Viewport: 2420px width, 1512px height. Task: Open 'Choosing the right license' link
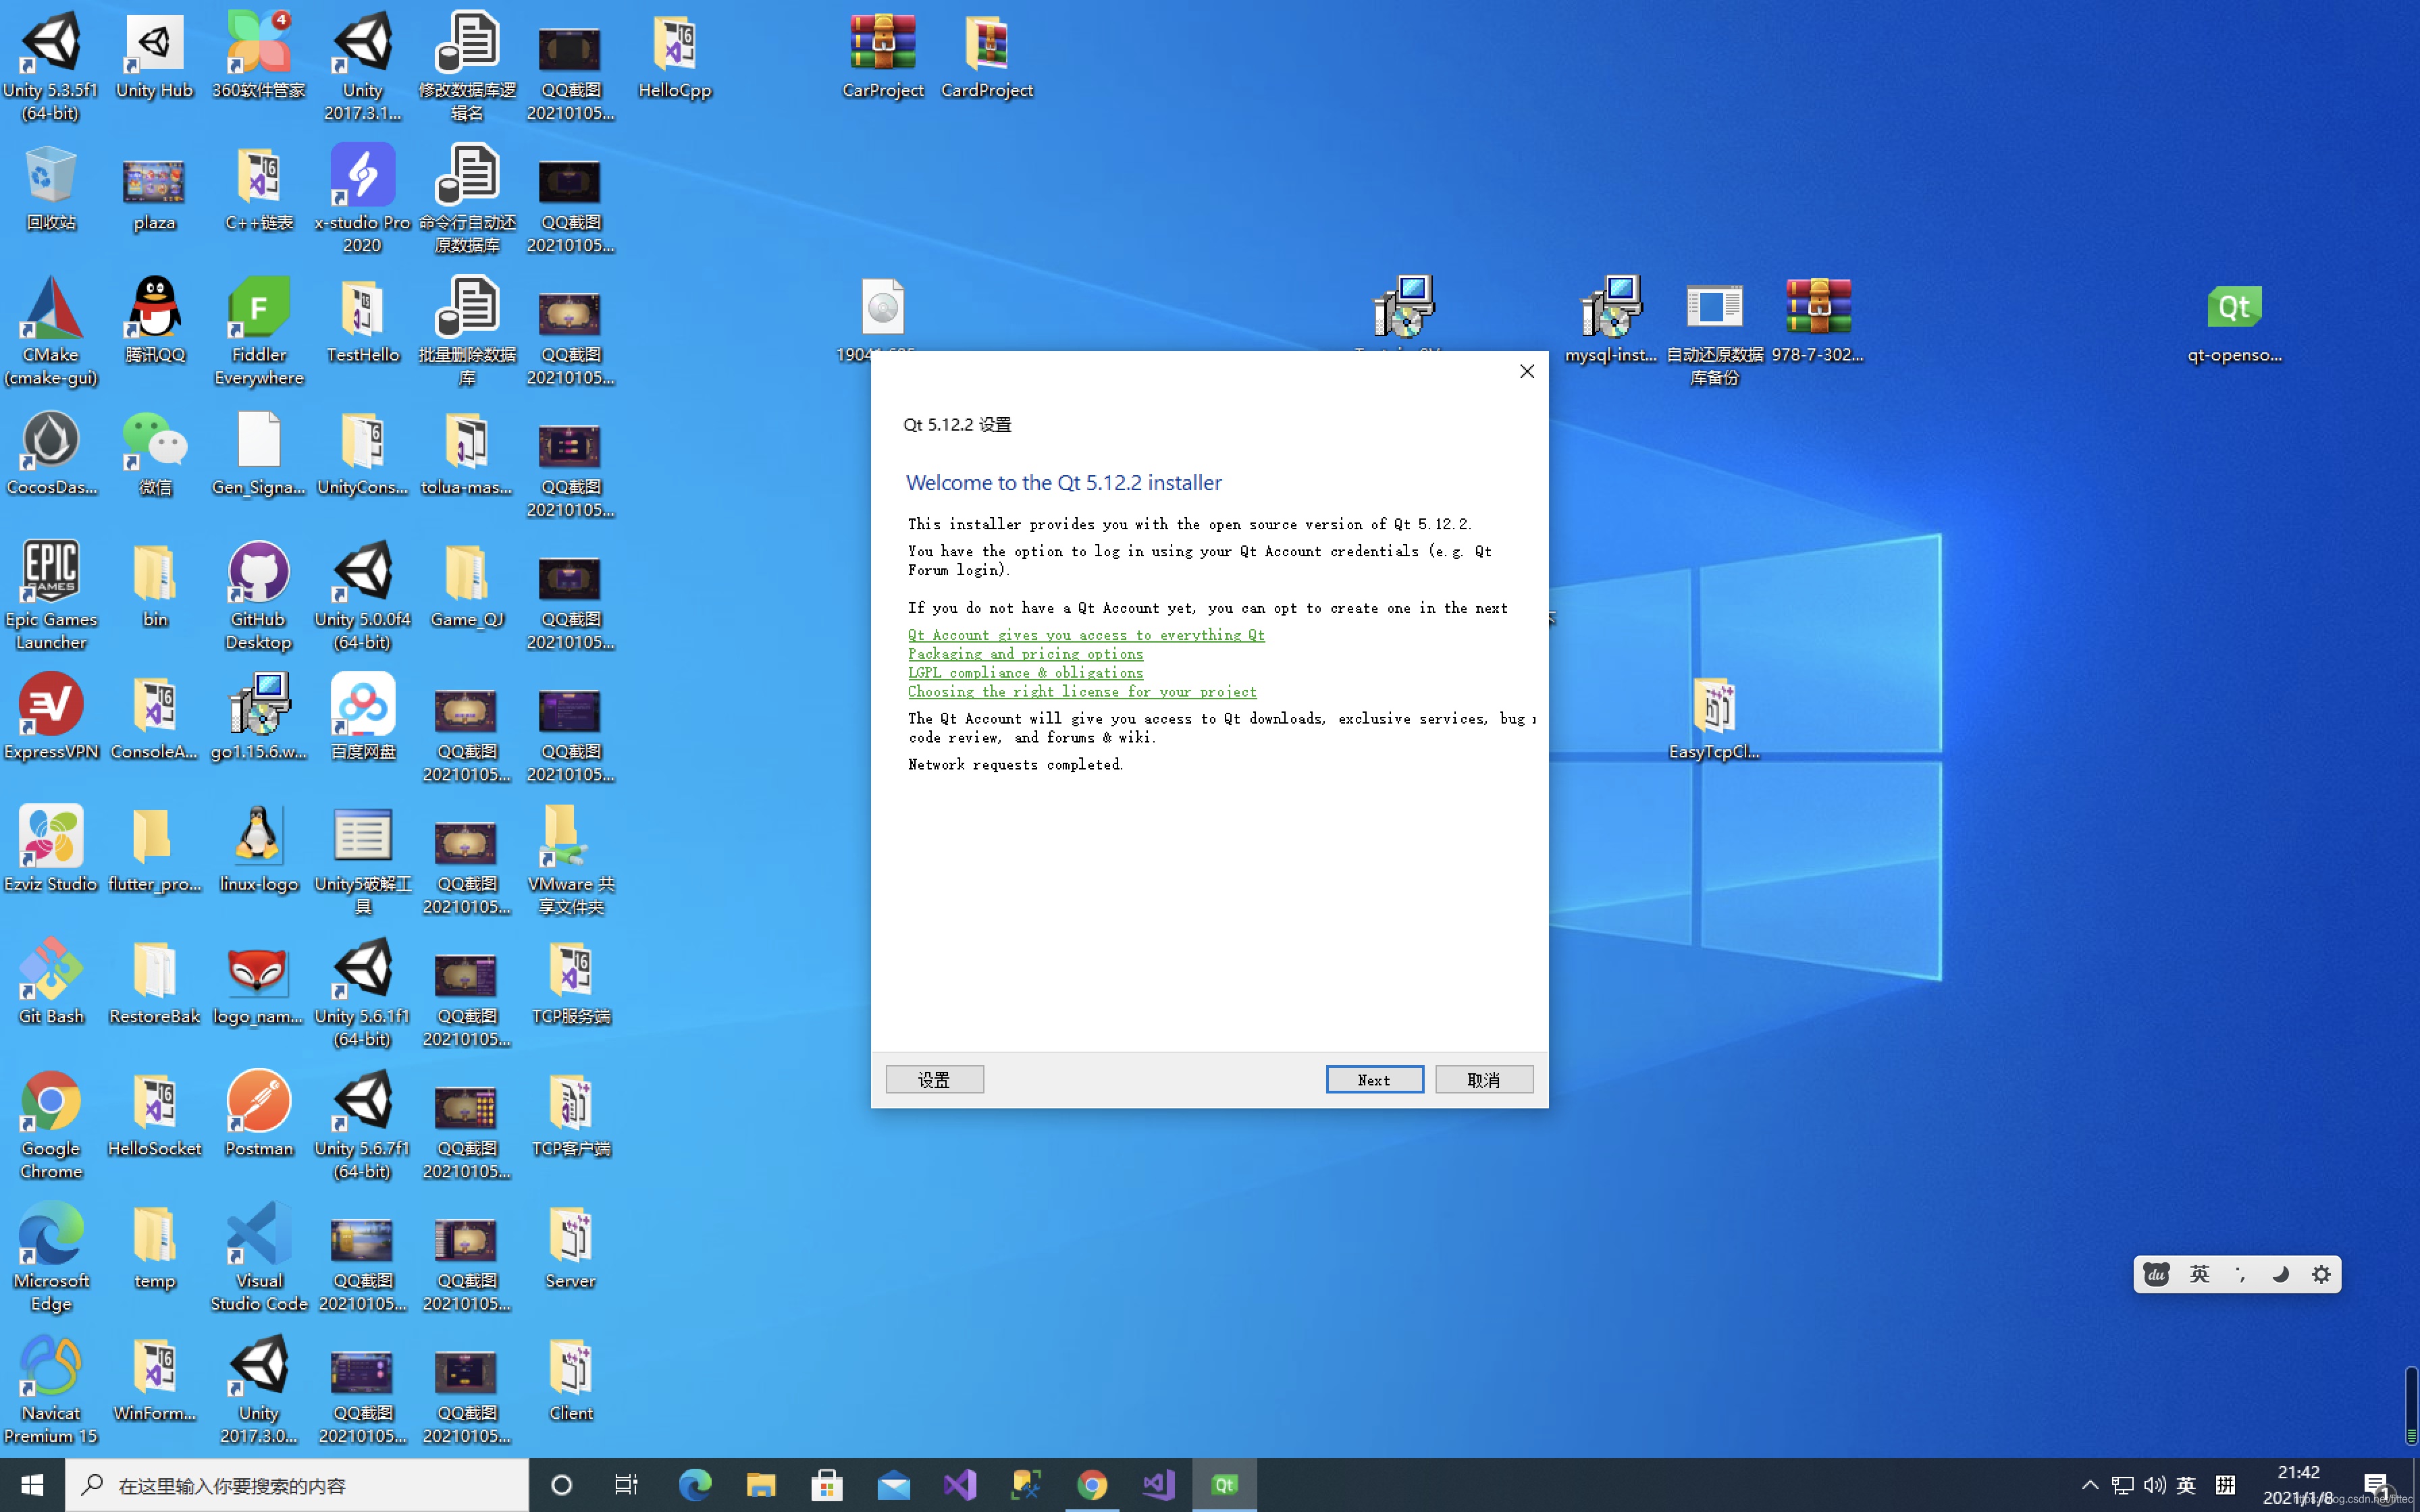pos(1082,692)
